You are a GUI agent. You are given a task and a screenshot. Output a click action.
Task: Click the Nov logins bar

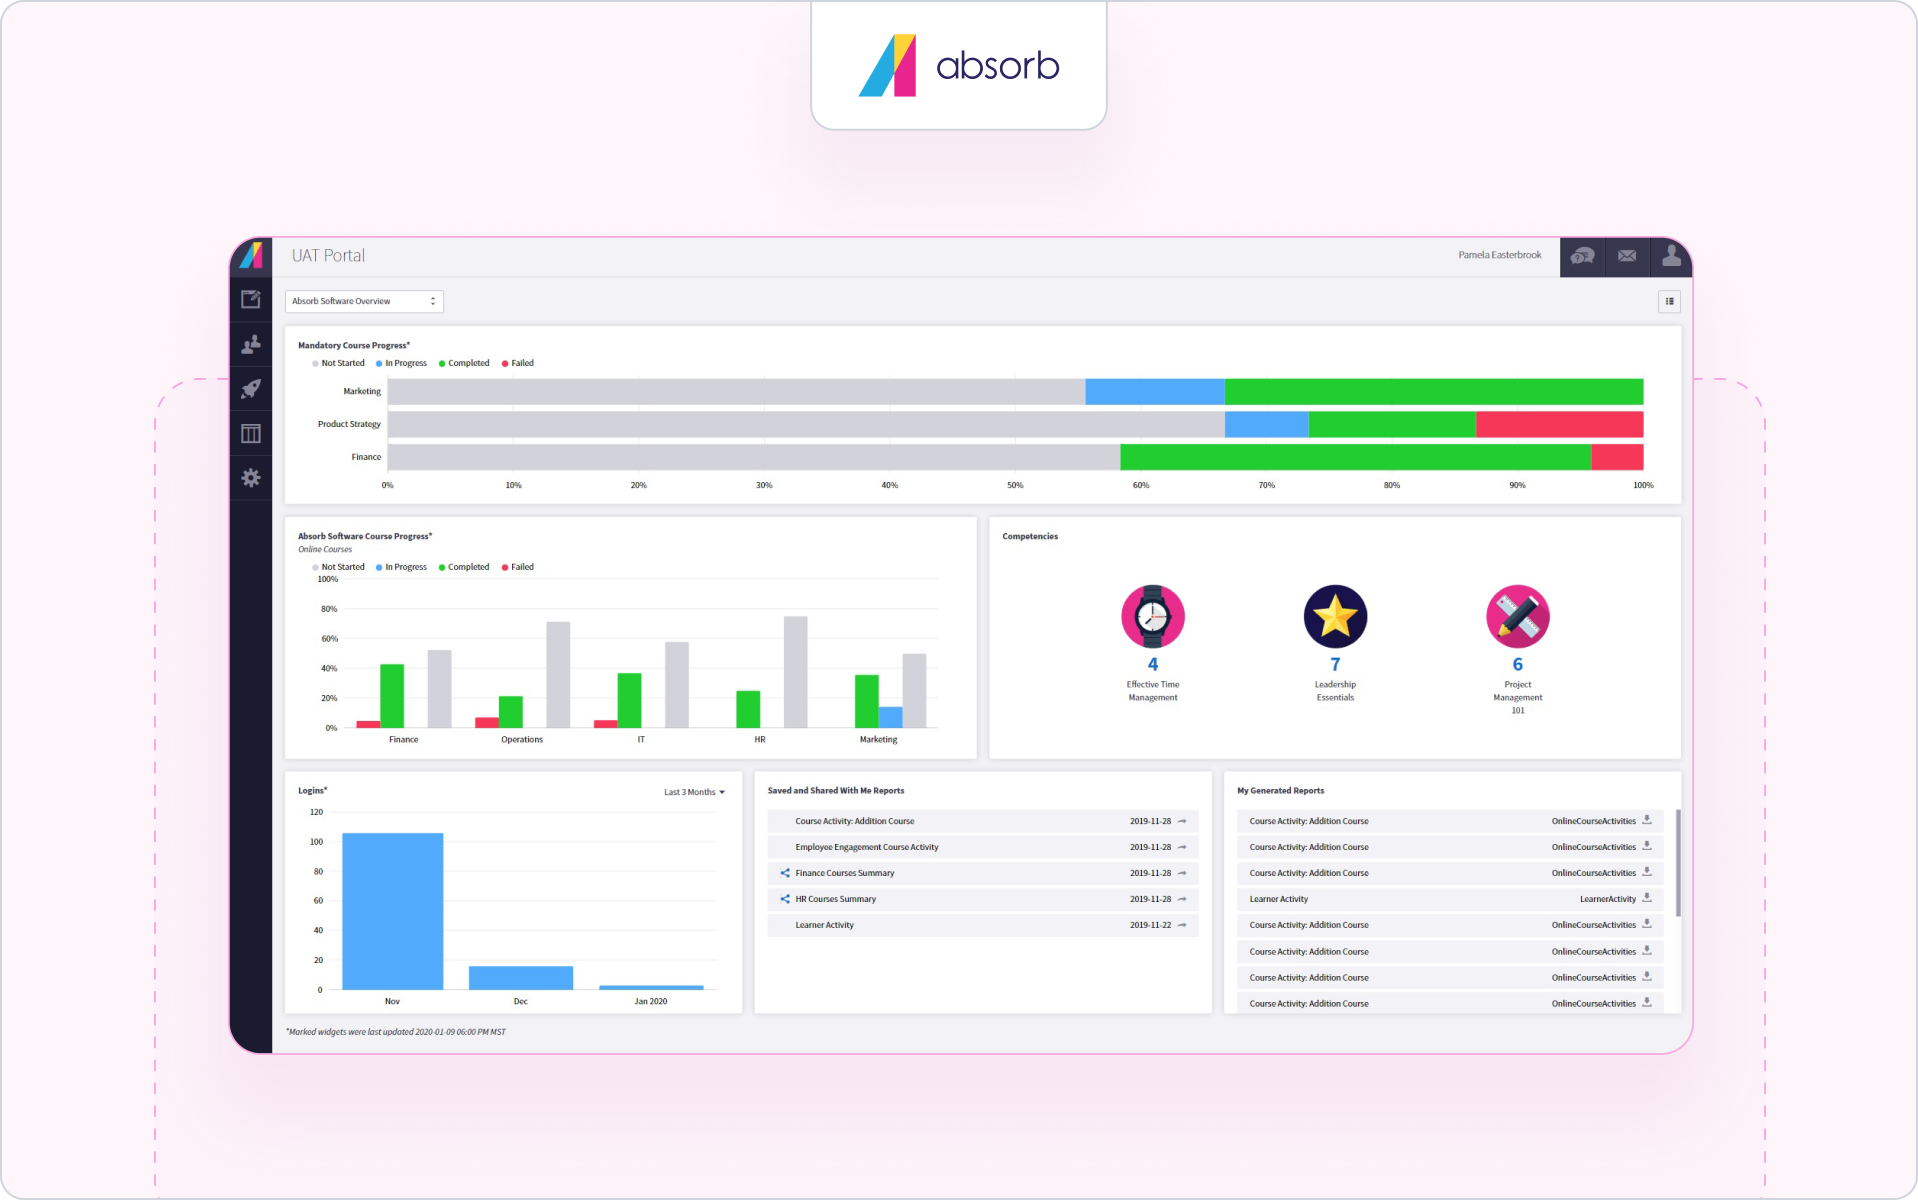392,911
